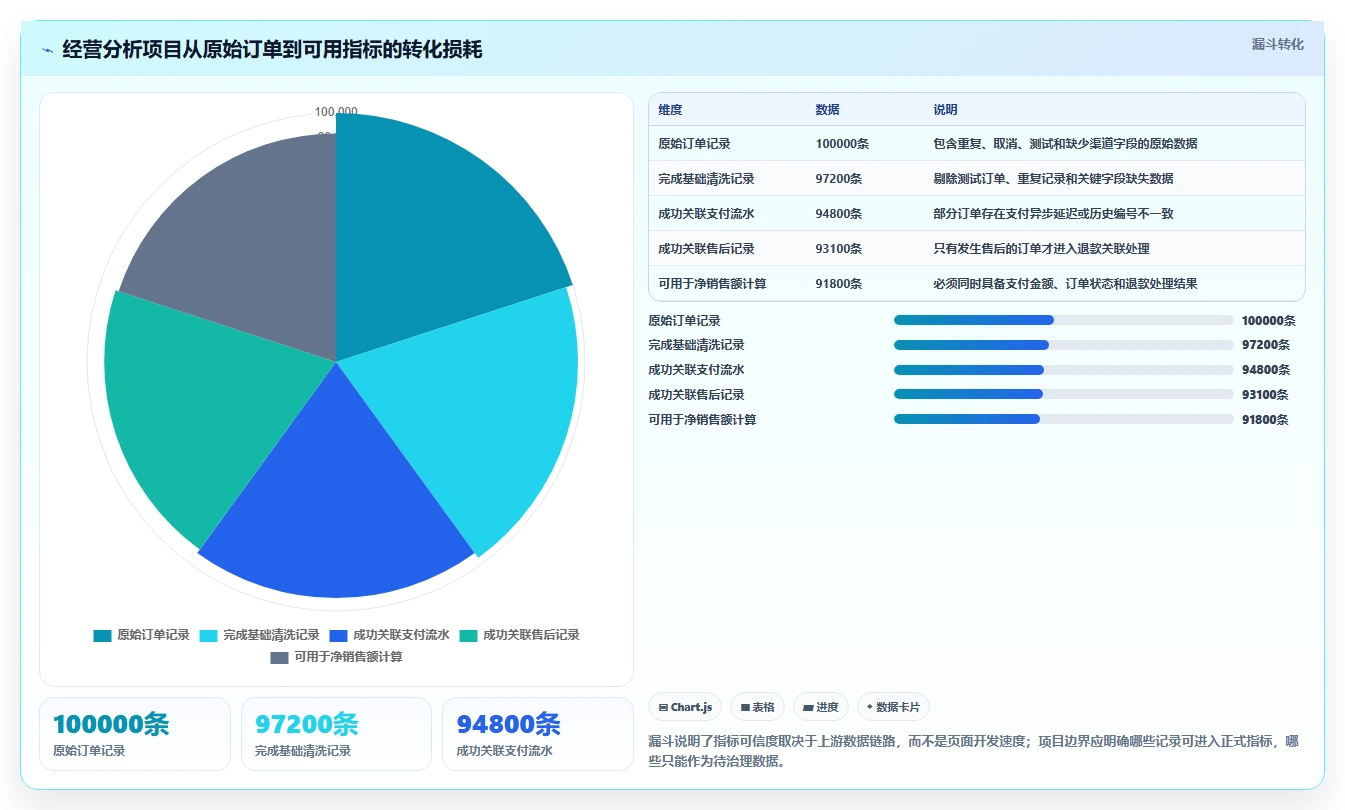
Task: Click the 91800条 value beside progress bar
Action: coord(1266,420)
